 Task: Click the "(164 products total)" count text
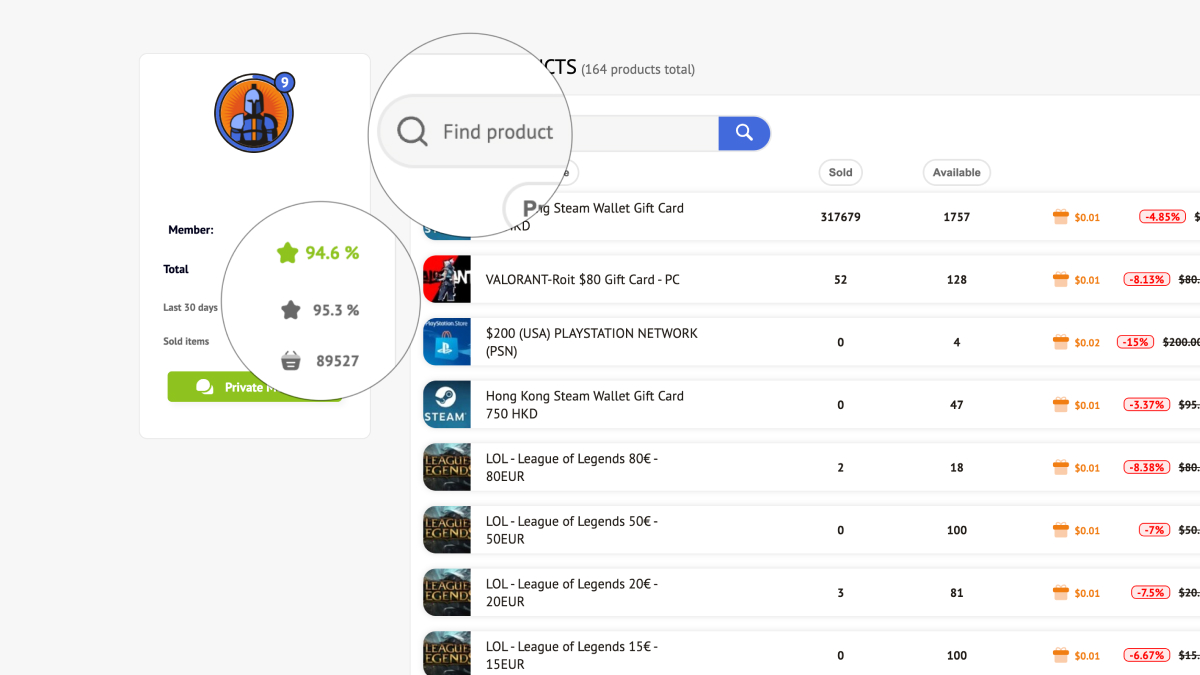[638, 70]
